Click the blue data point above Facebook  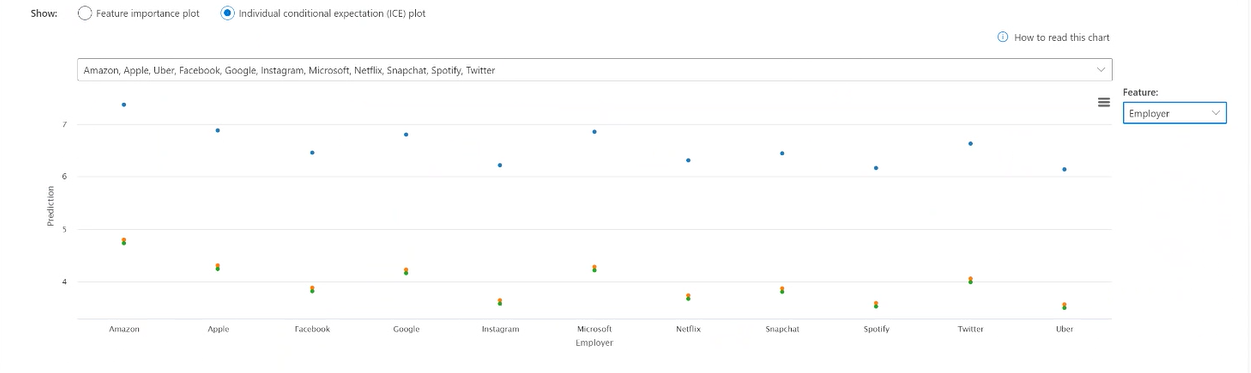click(x=312, y=153)
